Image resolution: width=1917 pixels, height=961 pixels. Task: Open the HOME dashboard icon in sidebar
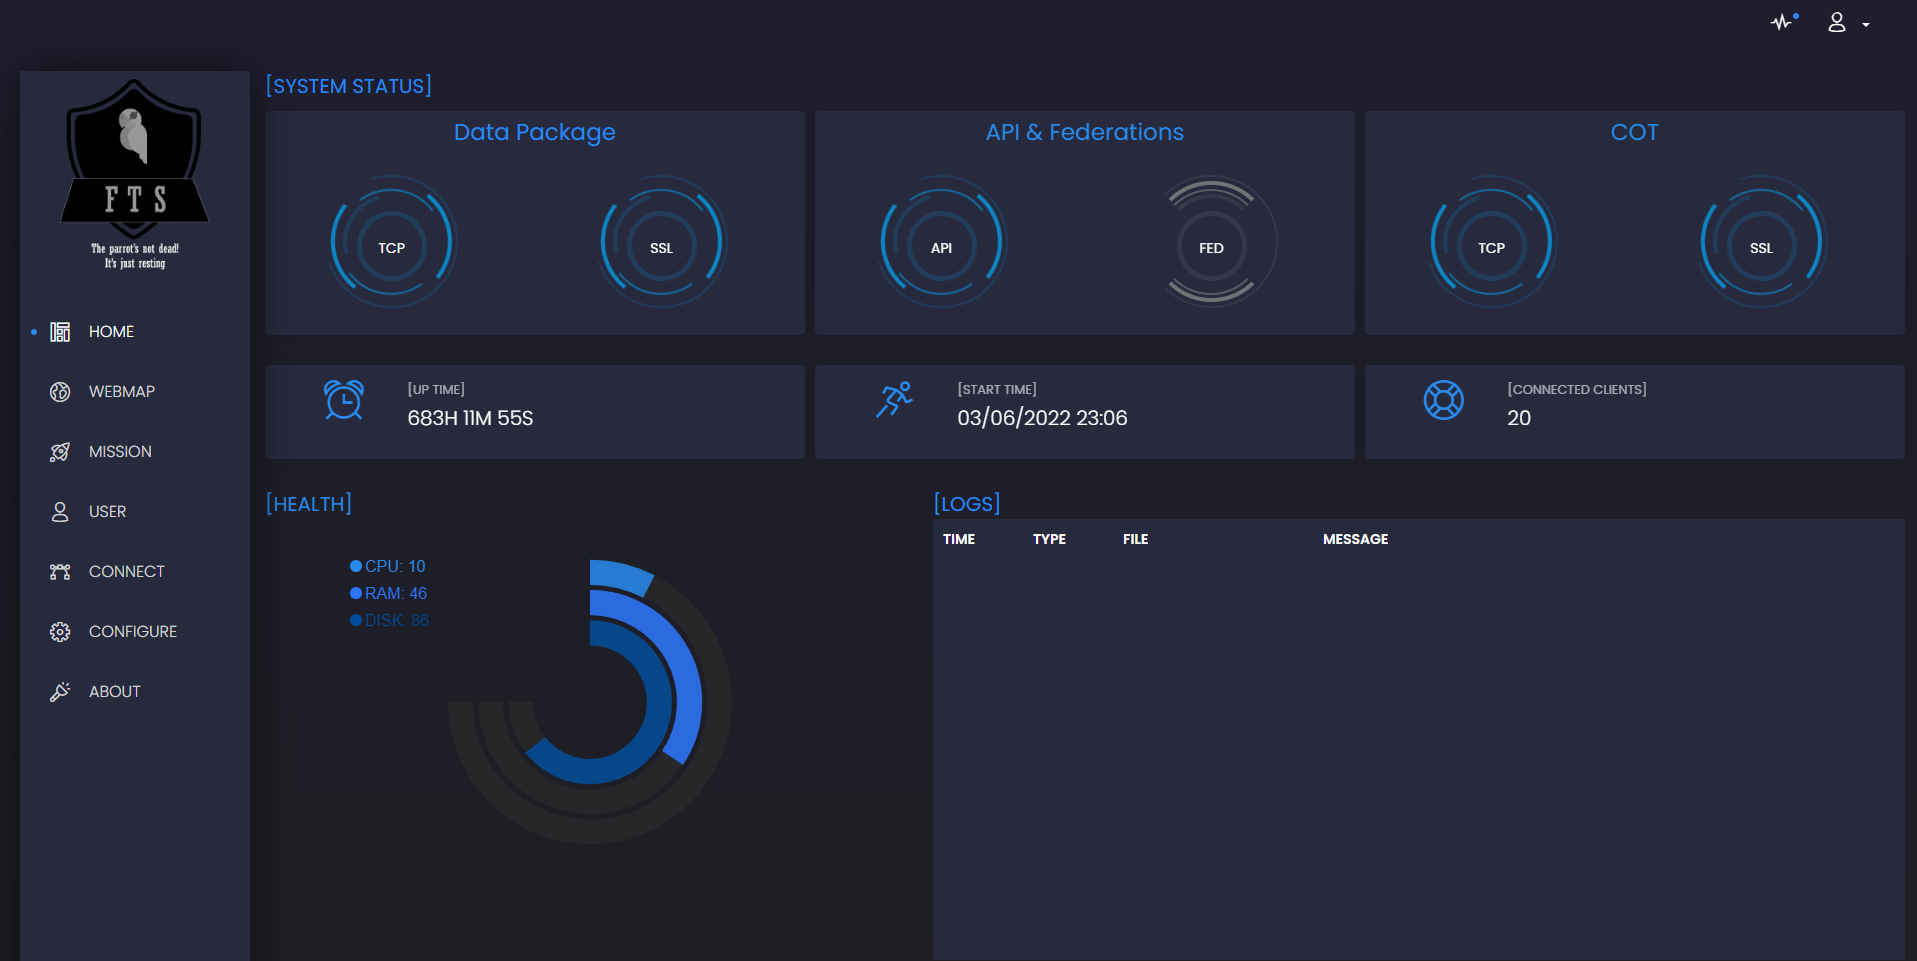tap(60, 332)
